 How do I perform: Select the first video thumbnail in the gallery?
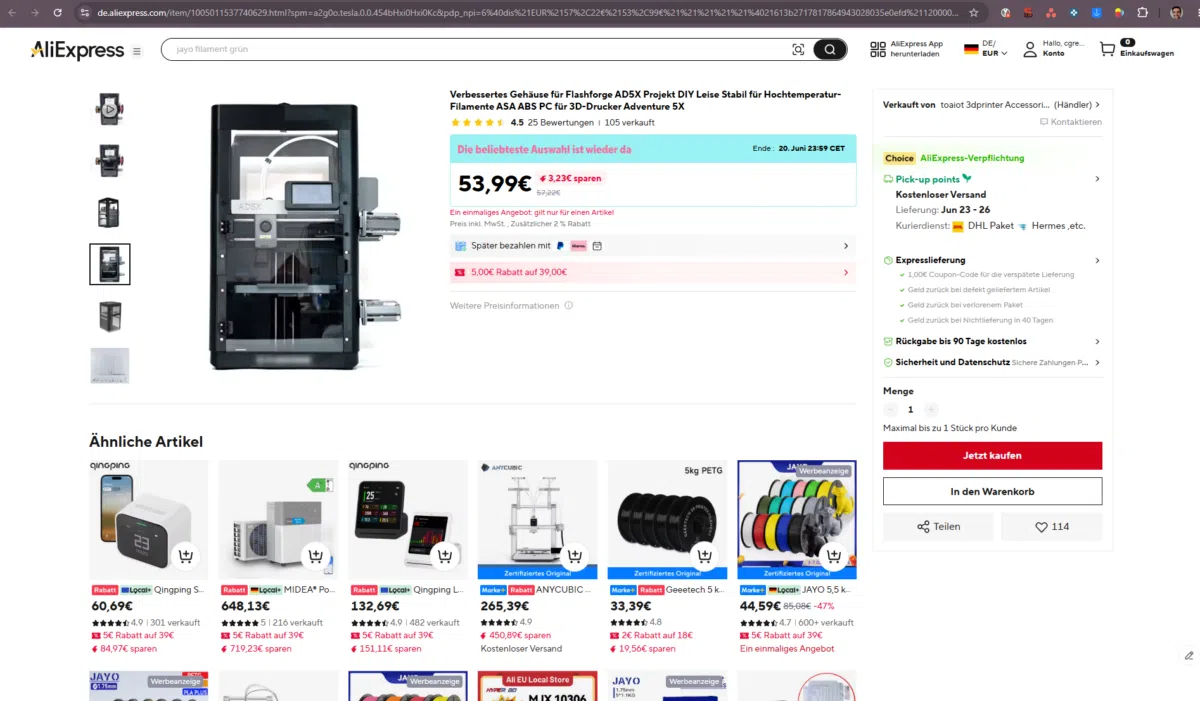click(x=109, y=108)
